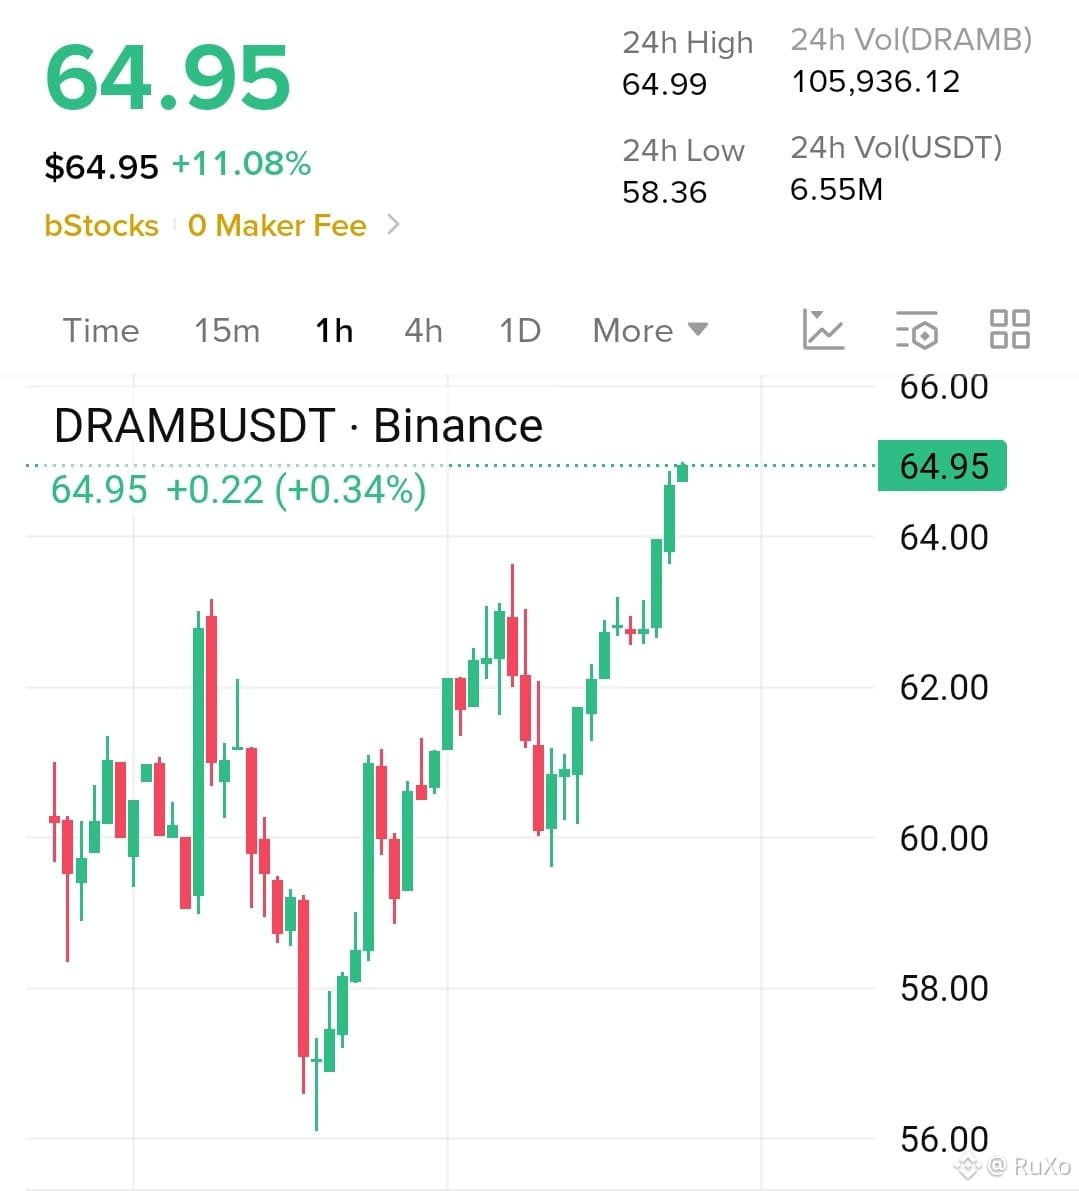This screenshot has height=1191, width=1079.
Task: Click the 24h Low value 58.36
Action: tap(664, 192)
